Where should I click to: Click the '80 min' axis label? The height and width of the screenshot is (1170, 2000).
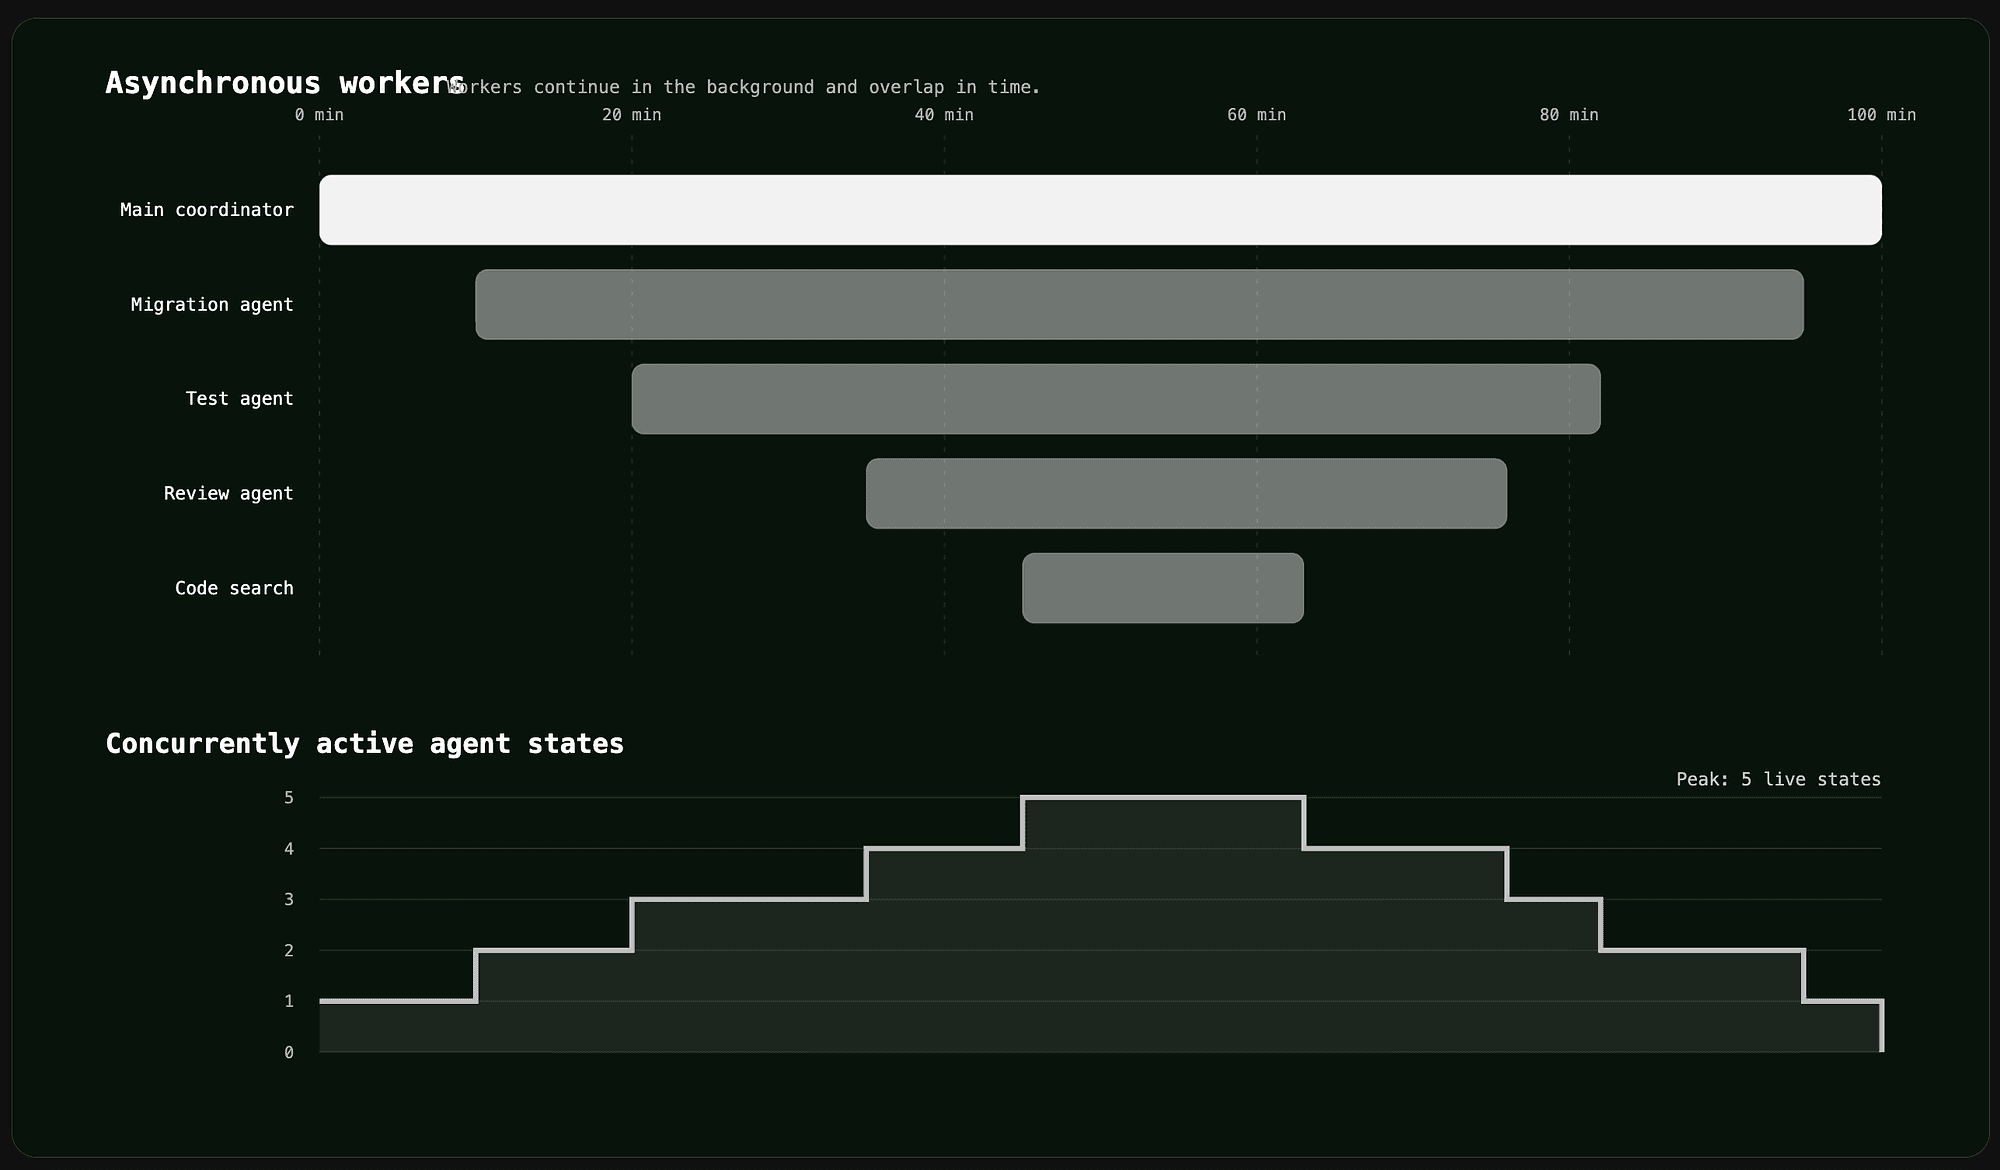pyautogui.click(x=1569, y=115)
